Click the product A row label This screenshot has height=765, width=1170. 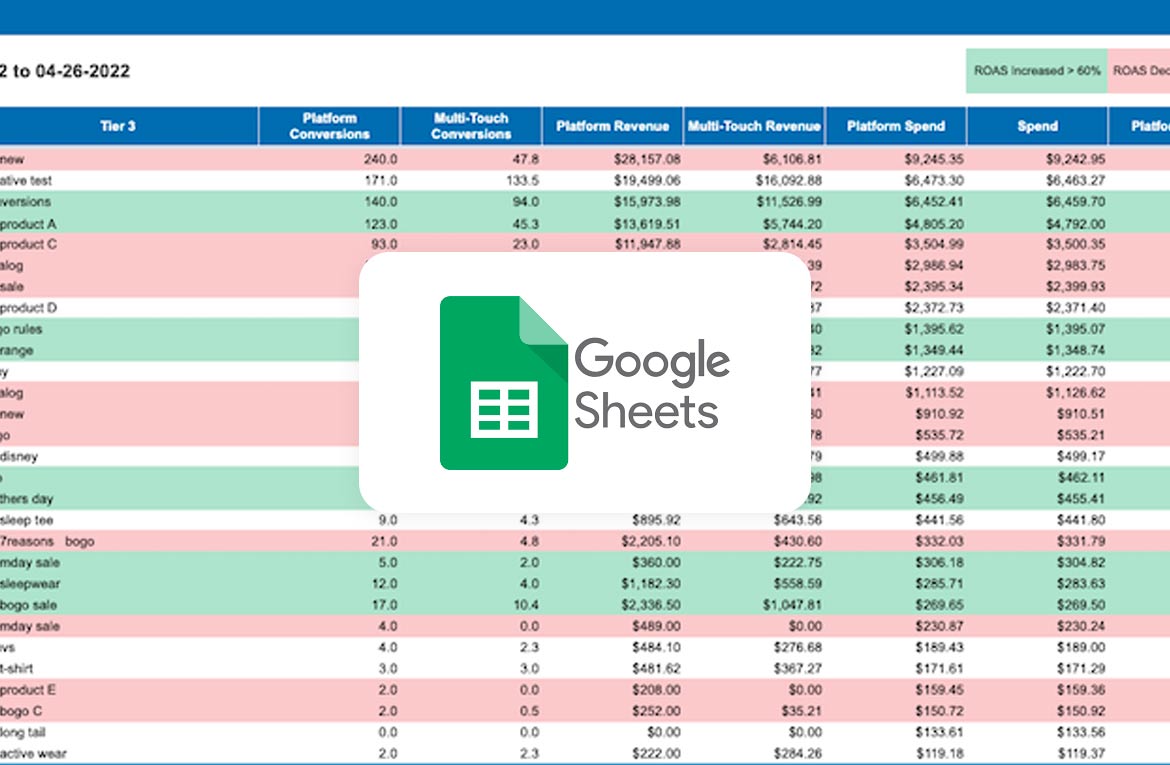[x=30, y=223]
